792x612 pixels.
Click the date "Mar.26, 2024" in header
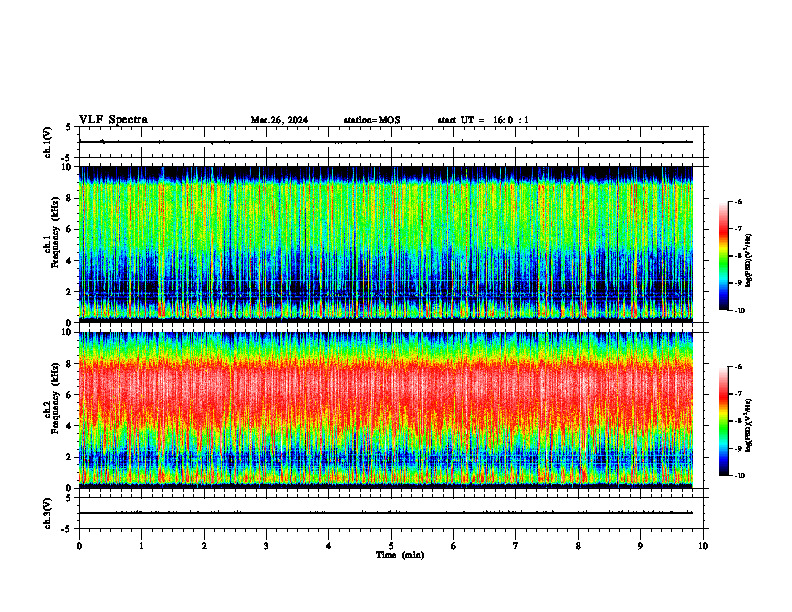point(279,120)
